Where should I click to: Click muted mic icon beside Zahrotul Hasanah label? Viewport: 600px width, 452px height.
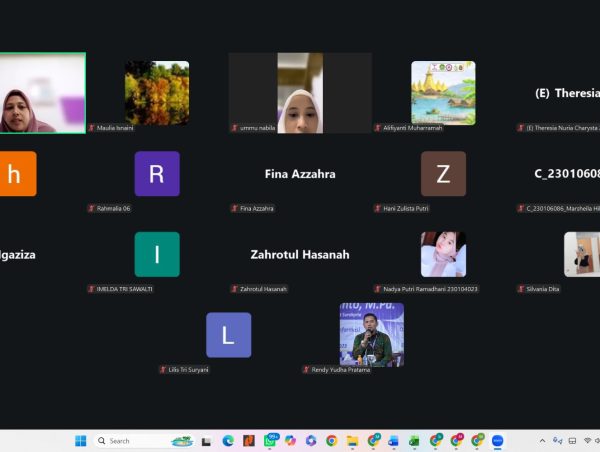[x=235, y=289]
